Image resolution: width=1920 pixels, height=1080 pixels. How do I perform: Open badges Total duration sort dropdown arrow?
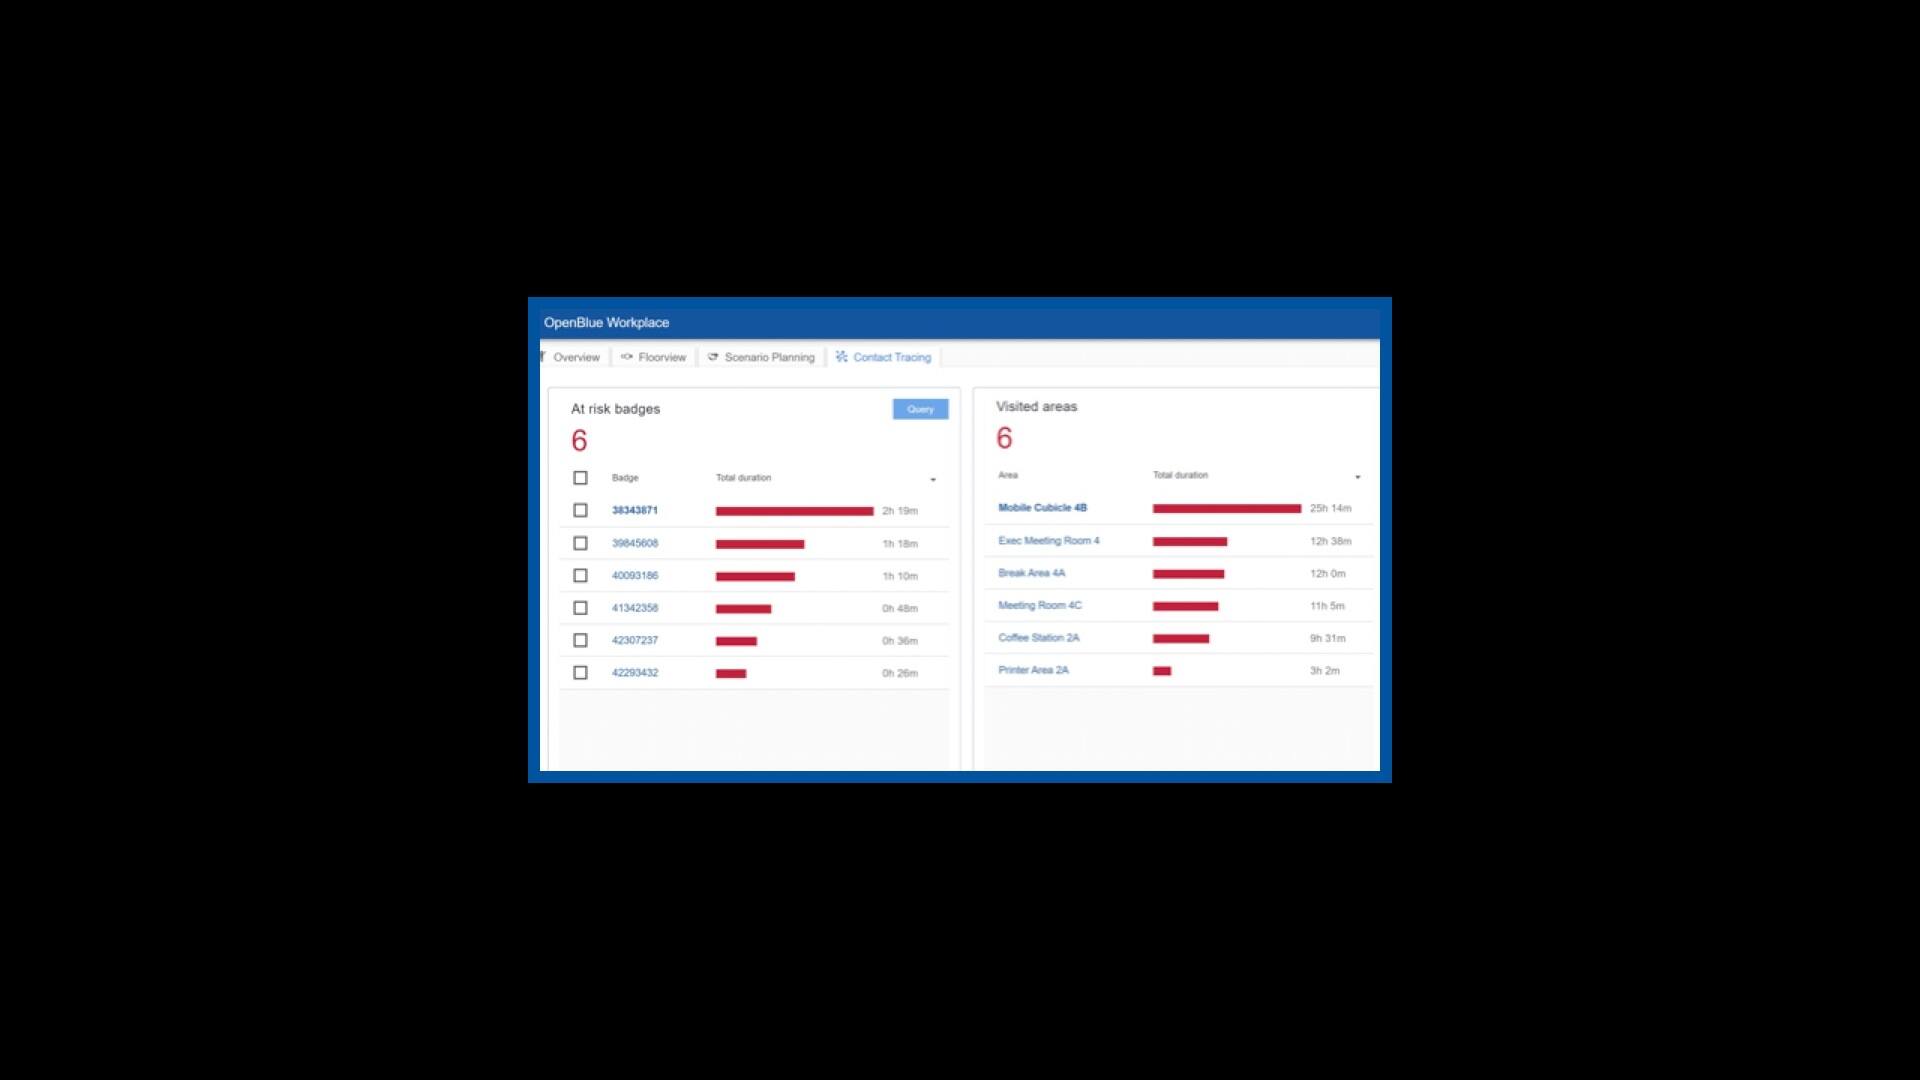[933, 480]
